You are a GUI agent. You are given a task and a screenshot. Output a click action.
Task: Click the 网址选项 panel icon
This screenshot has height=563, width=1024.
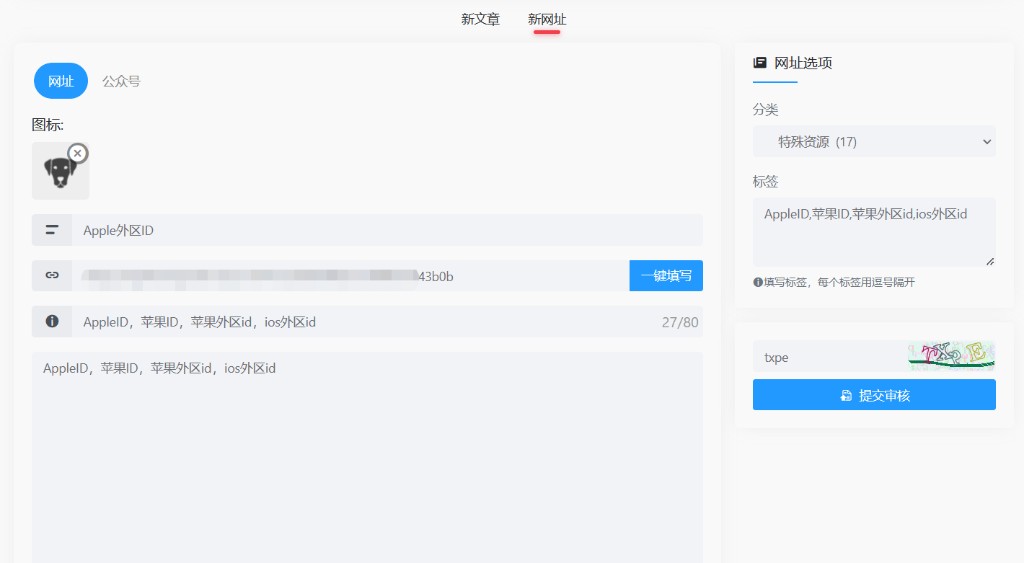[760, 63]
